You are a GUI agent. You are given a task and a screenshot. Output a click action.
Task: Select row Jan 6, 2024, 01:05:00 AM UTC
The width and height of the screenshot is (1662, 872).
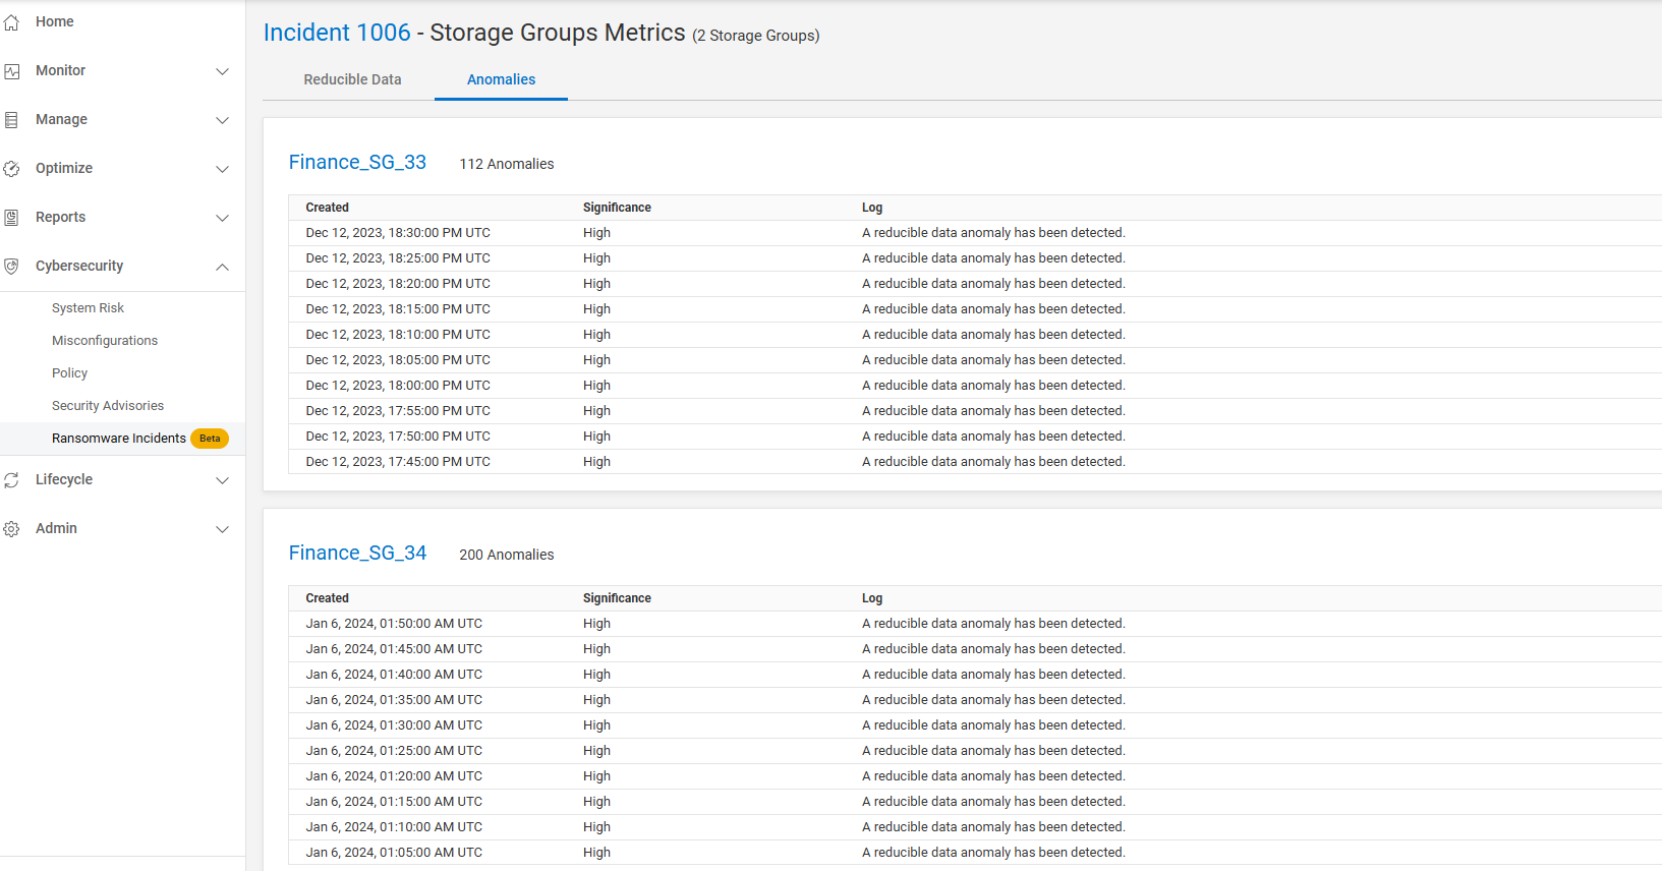(x=975, y=853)
